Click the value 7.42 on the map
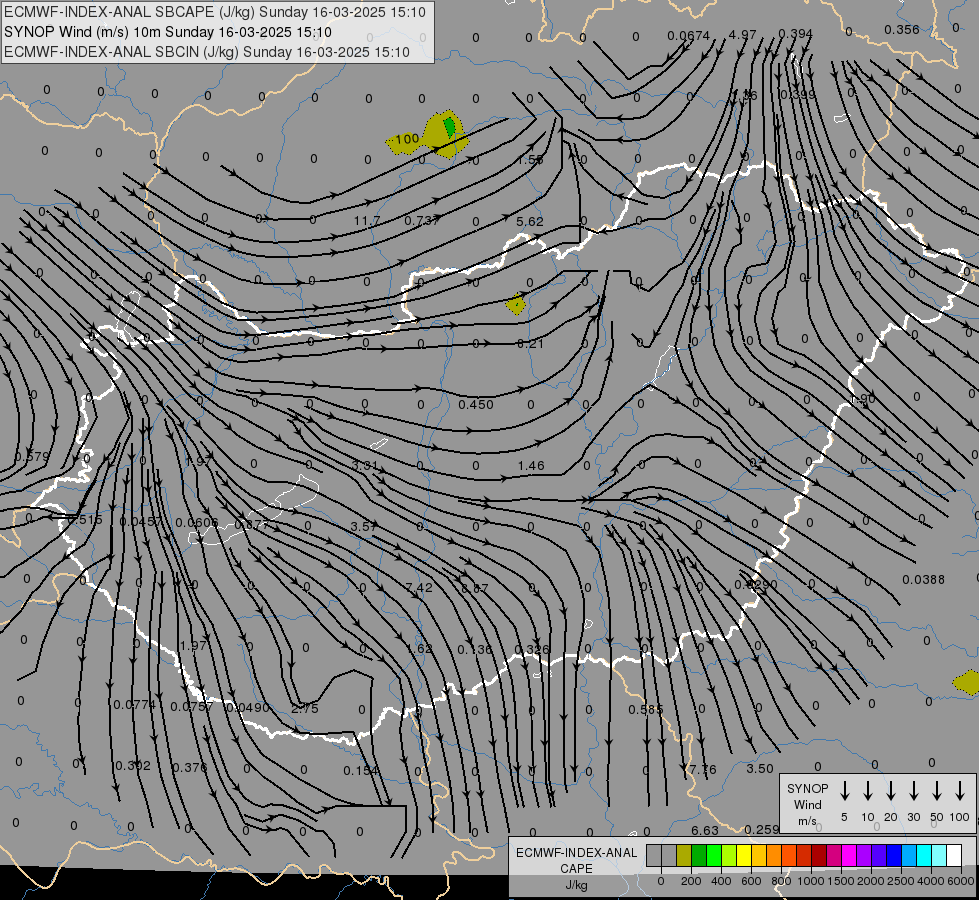 418,588
